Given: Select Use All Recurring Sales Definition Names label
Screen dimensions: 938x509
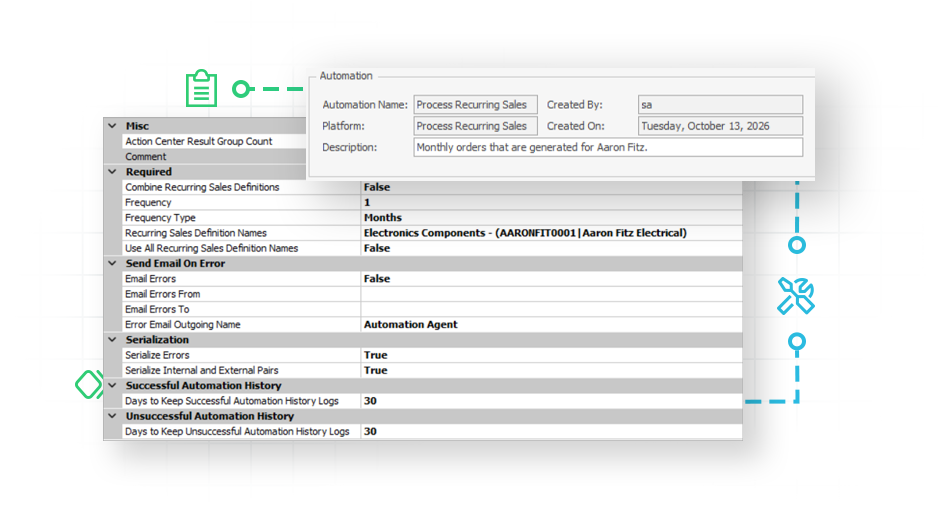Looking at the screenshot, I should [211, 248].
